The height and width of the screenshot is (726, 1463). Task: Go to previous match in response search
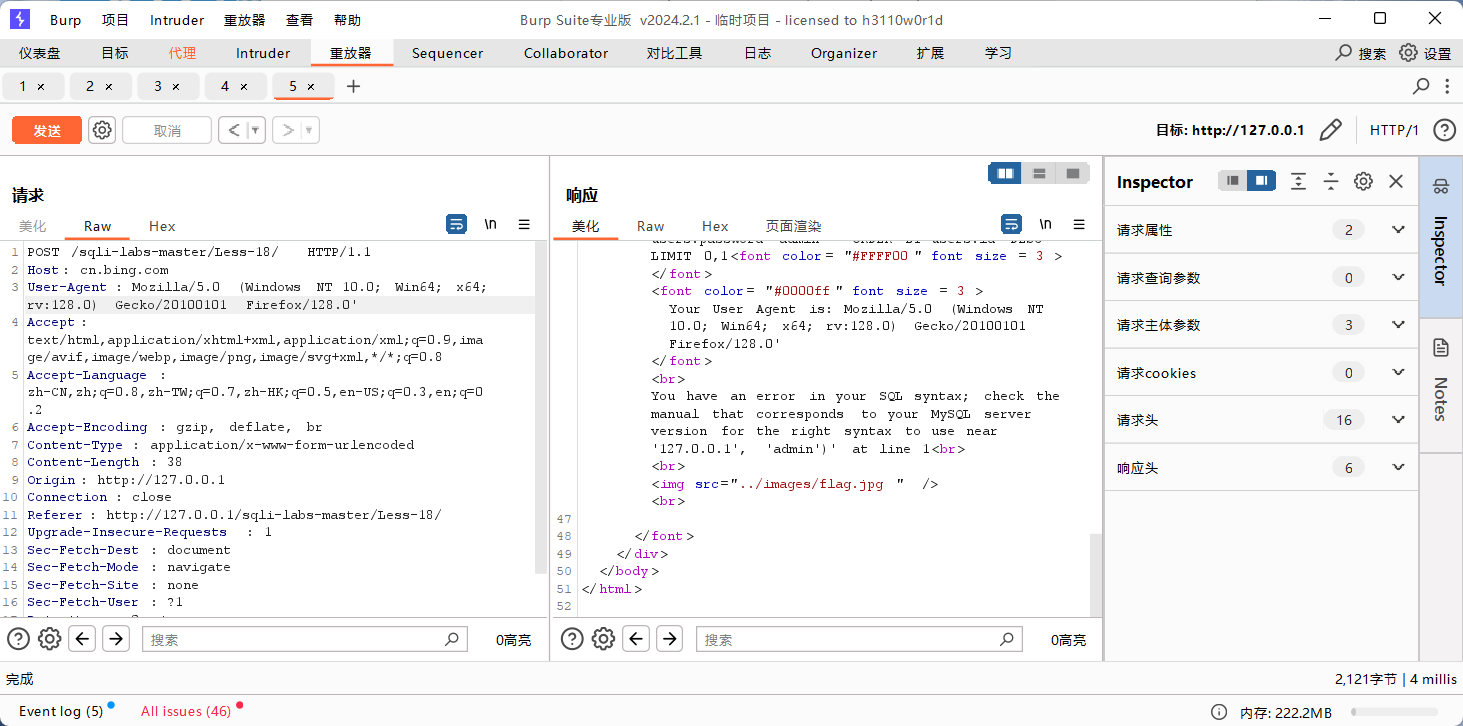636,639
